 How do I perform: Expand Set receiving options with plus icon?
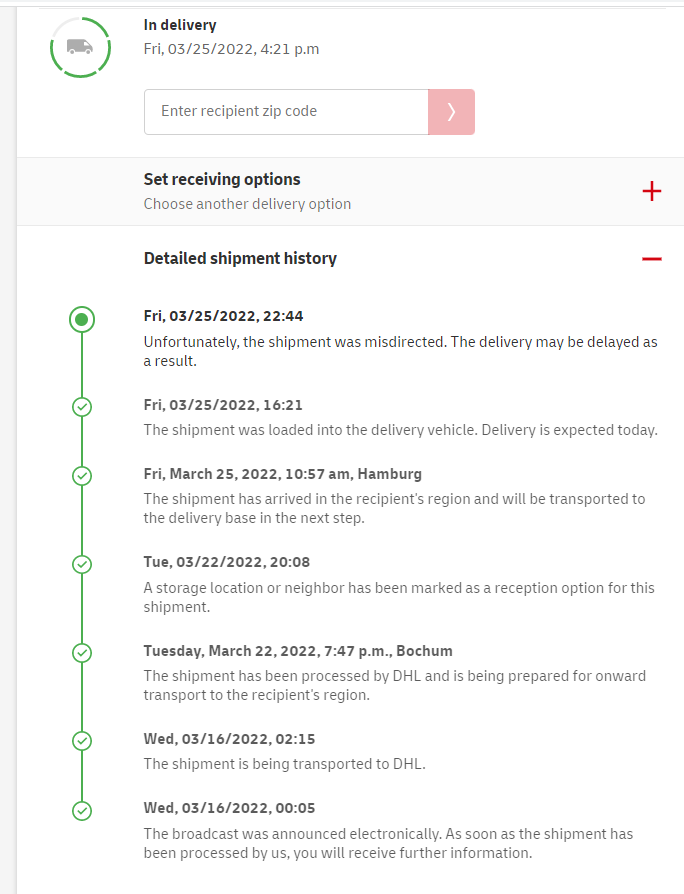[652, 191]
